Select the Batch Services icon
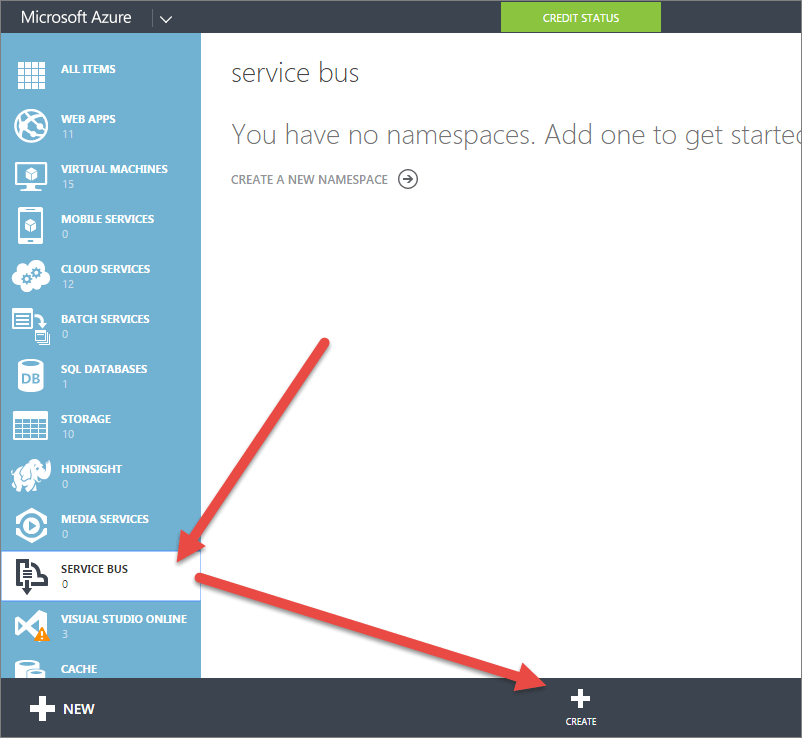Screen dimensions: 802x738 [x=31, y=326]
